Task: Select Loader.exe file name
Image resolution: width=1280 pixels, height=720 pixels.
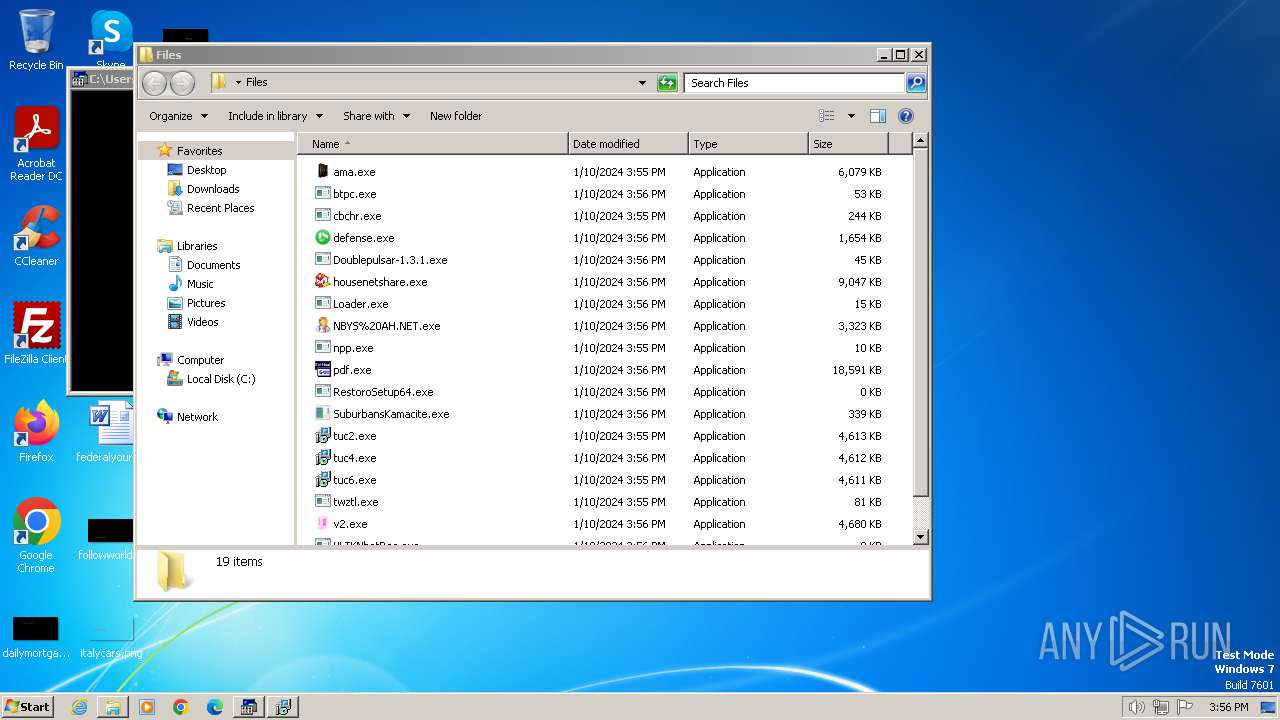Action: (x=360, y=304)
